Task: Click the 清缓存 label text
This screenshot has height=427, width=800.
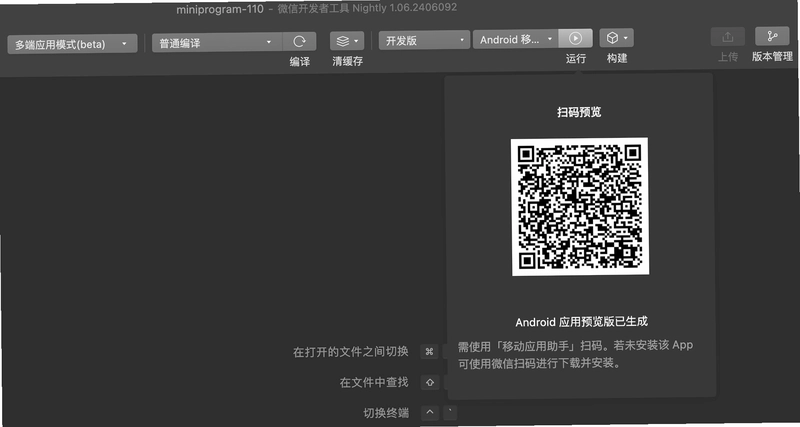Action: click(x=347, y=61)
